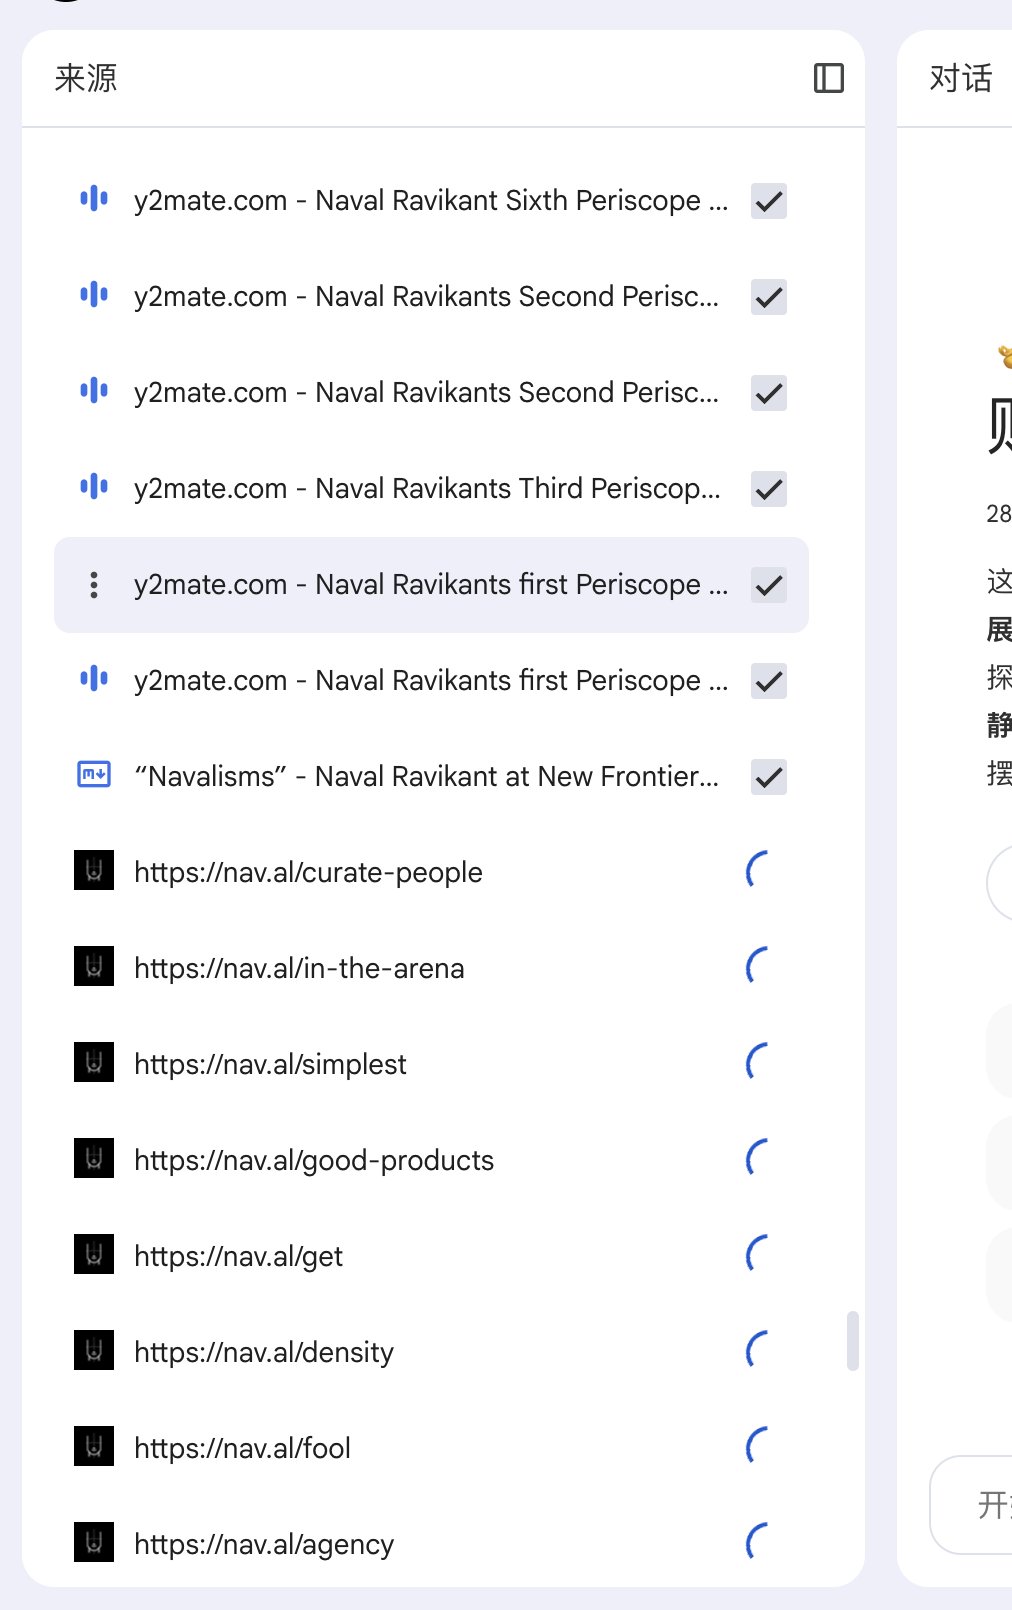Select the 来源 panel header
1012x1610 pixels.
tap(86, 78)
